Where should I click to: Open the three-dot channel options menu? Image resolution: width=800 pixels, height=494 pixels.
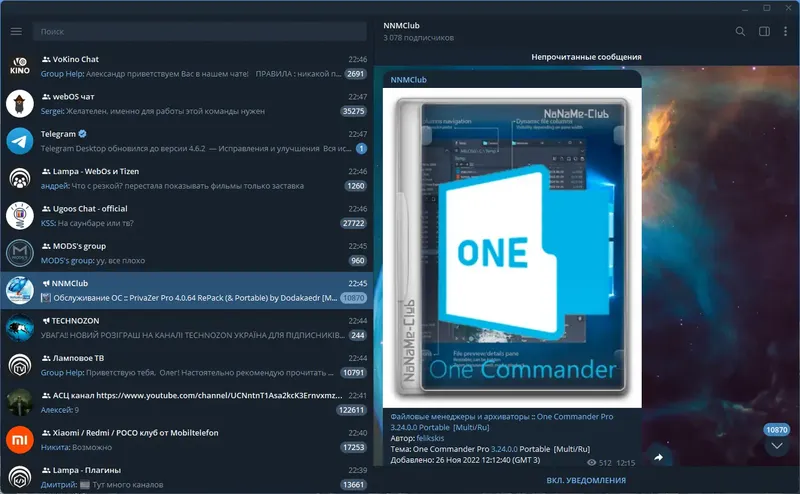[x=785, y=32]
